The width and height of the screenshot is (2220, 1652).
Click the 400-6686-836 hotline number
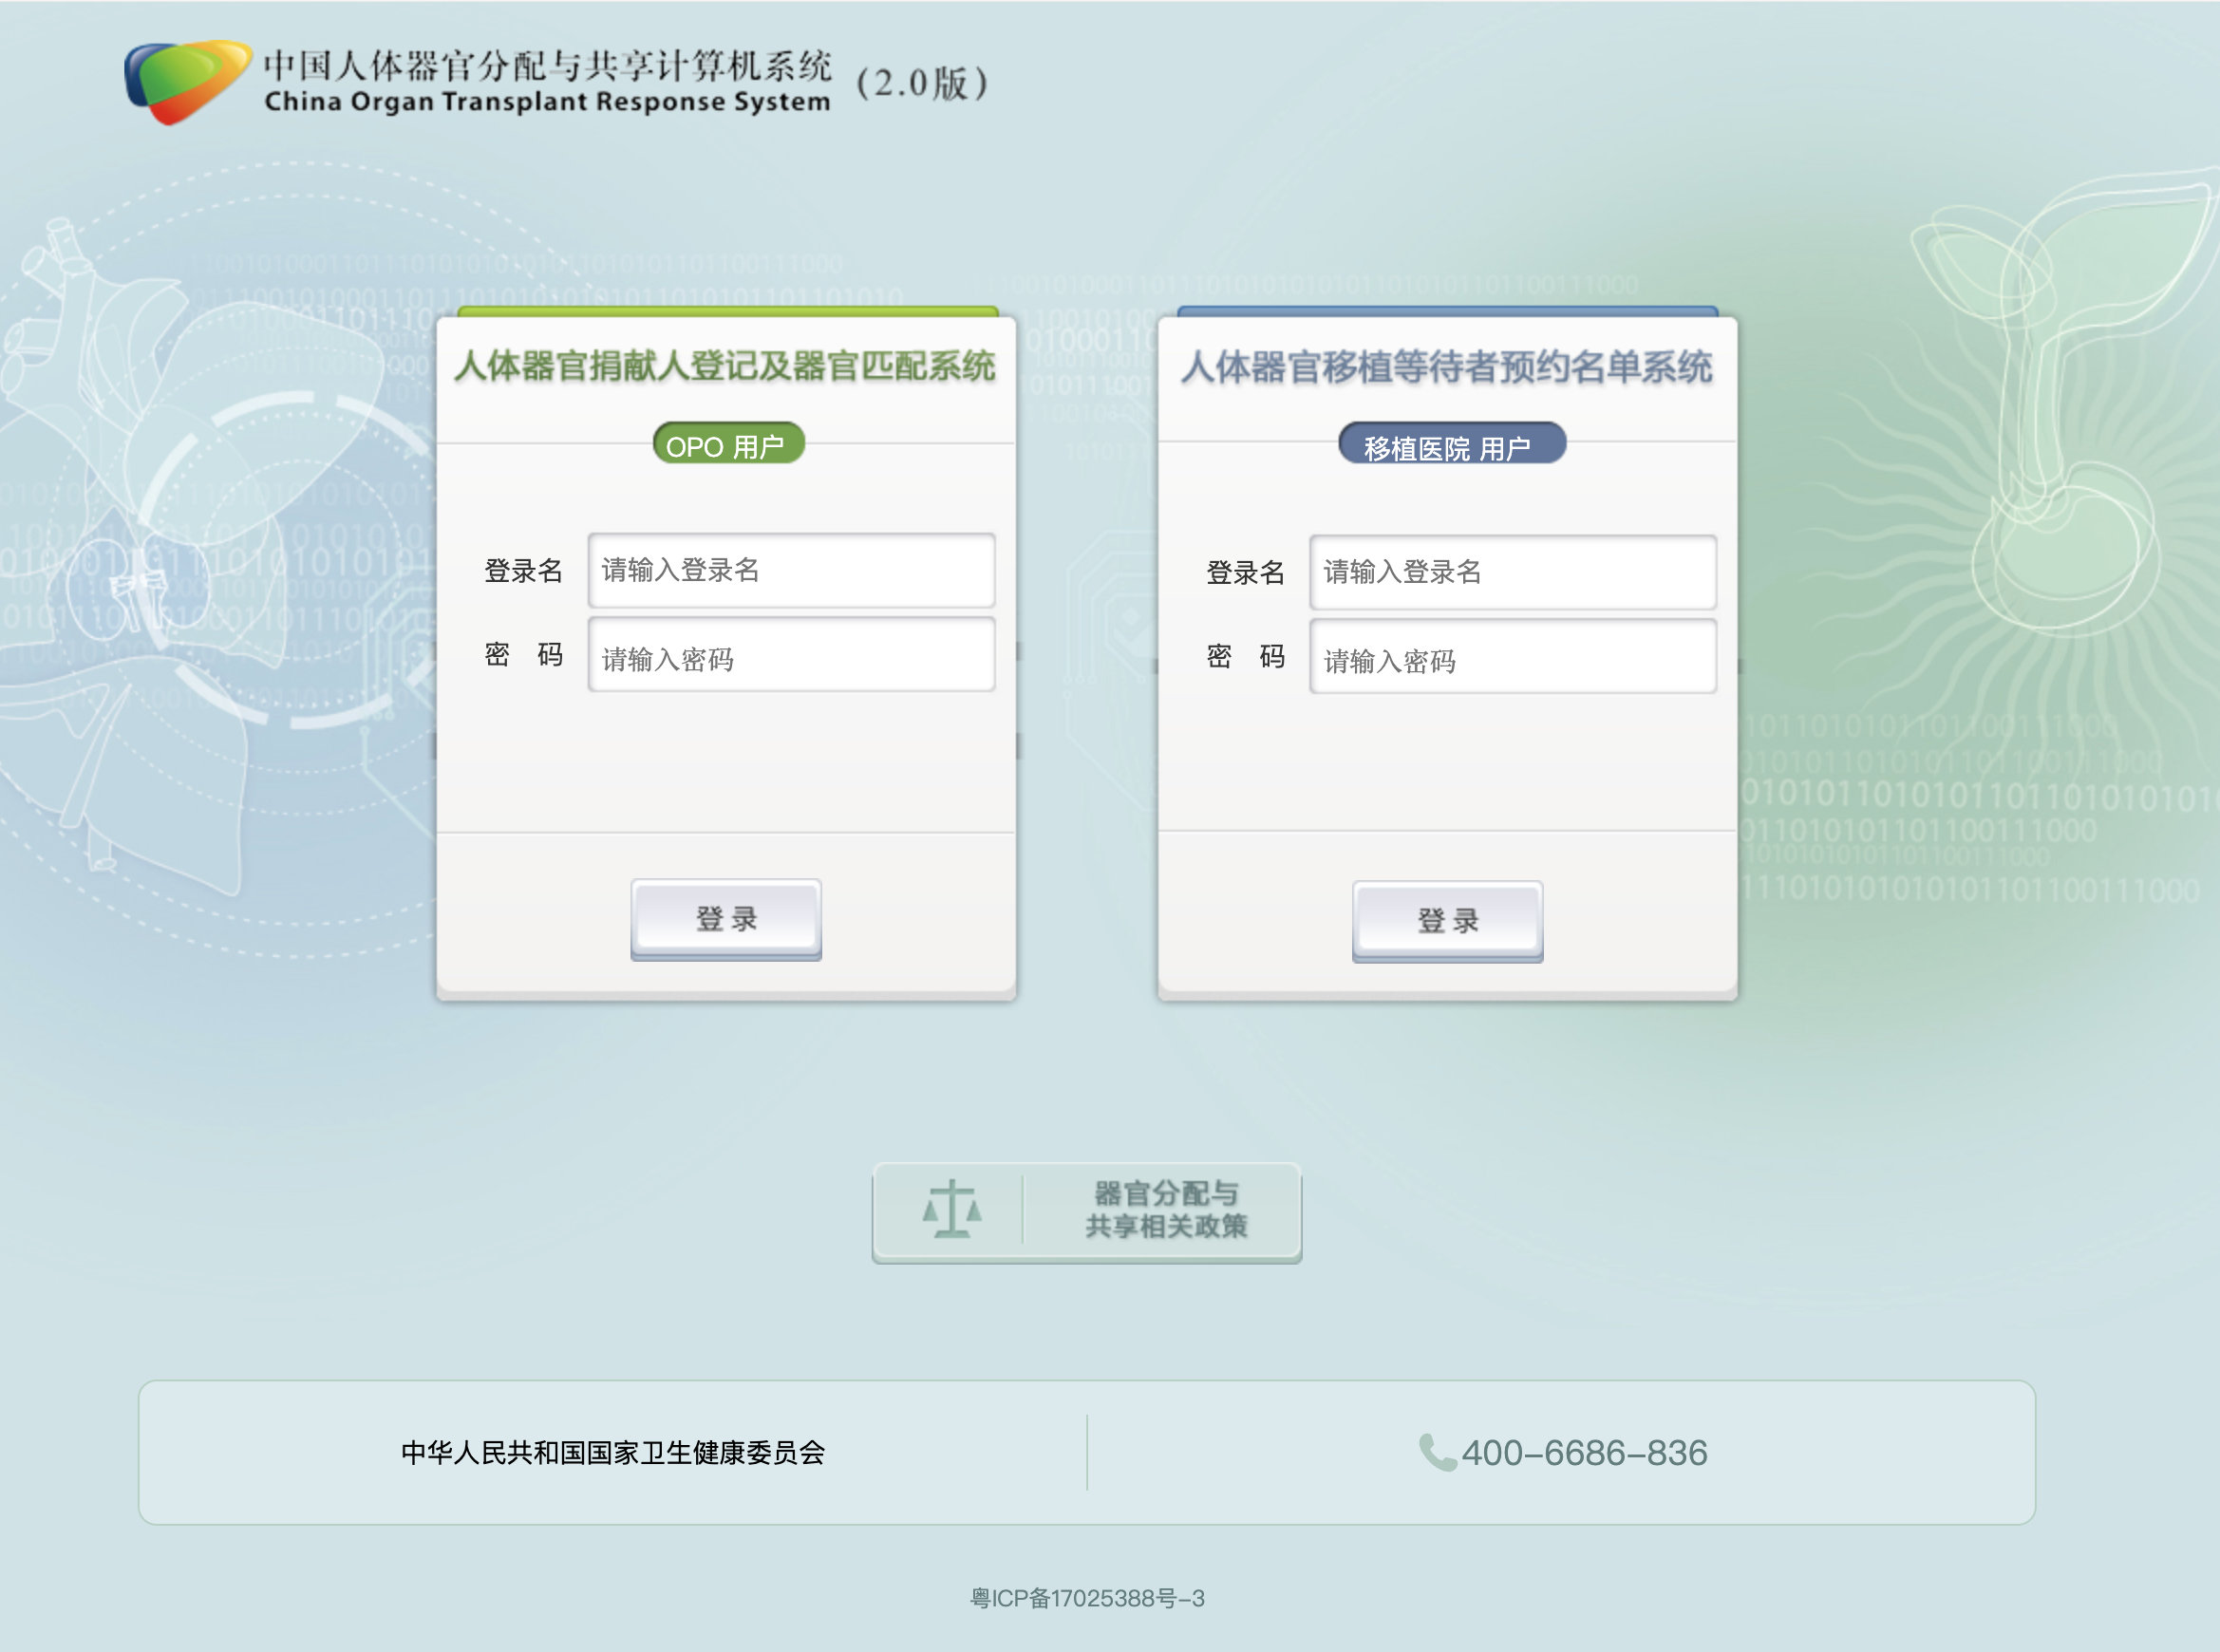pyautogui.click(x=1584, y=1452)
